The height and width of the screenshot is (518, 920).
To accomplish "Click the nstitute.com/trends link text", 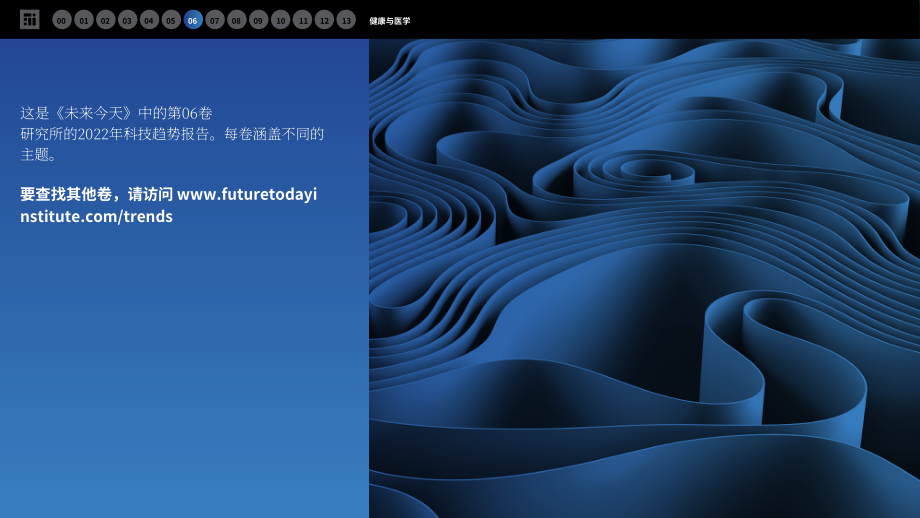I will point(96,216).
